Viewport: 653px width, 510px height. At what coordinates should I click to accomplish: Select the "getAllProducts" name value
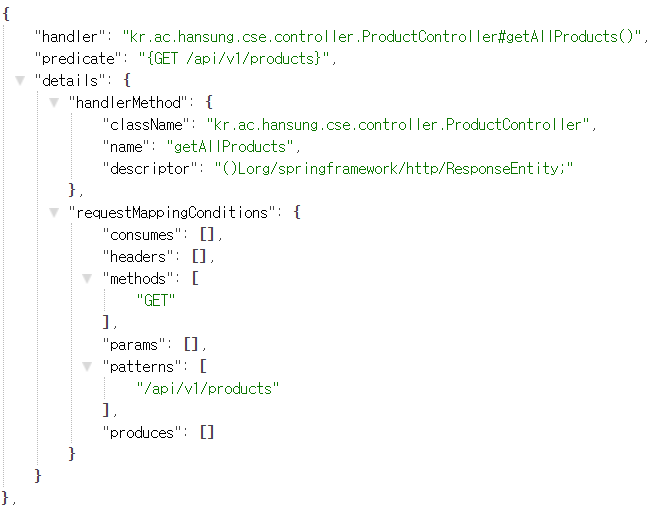(x=229, y=147)
